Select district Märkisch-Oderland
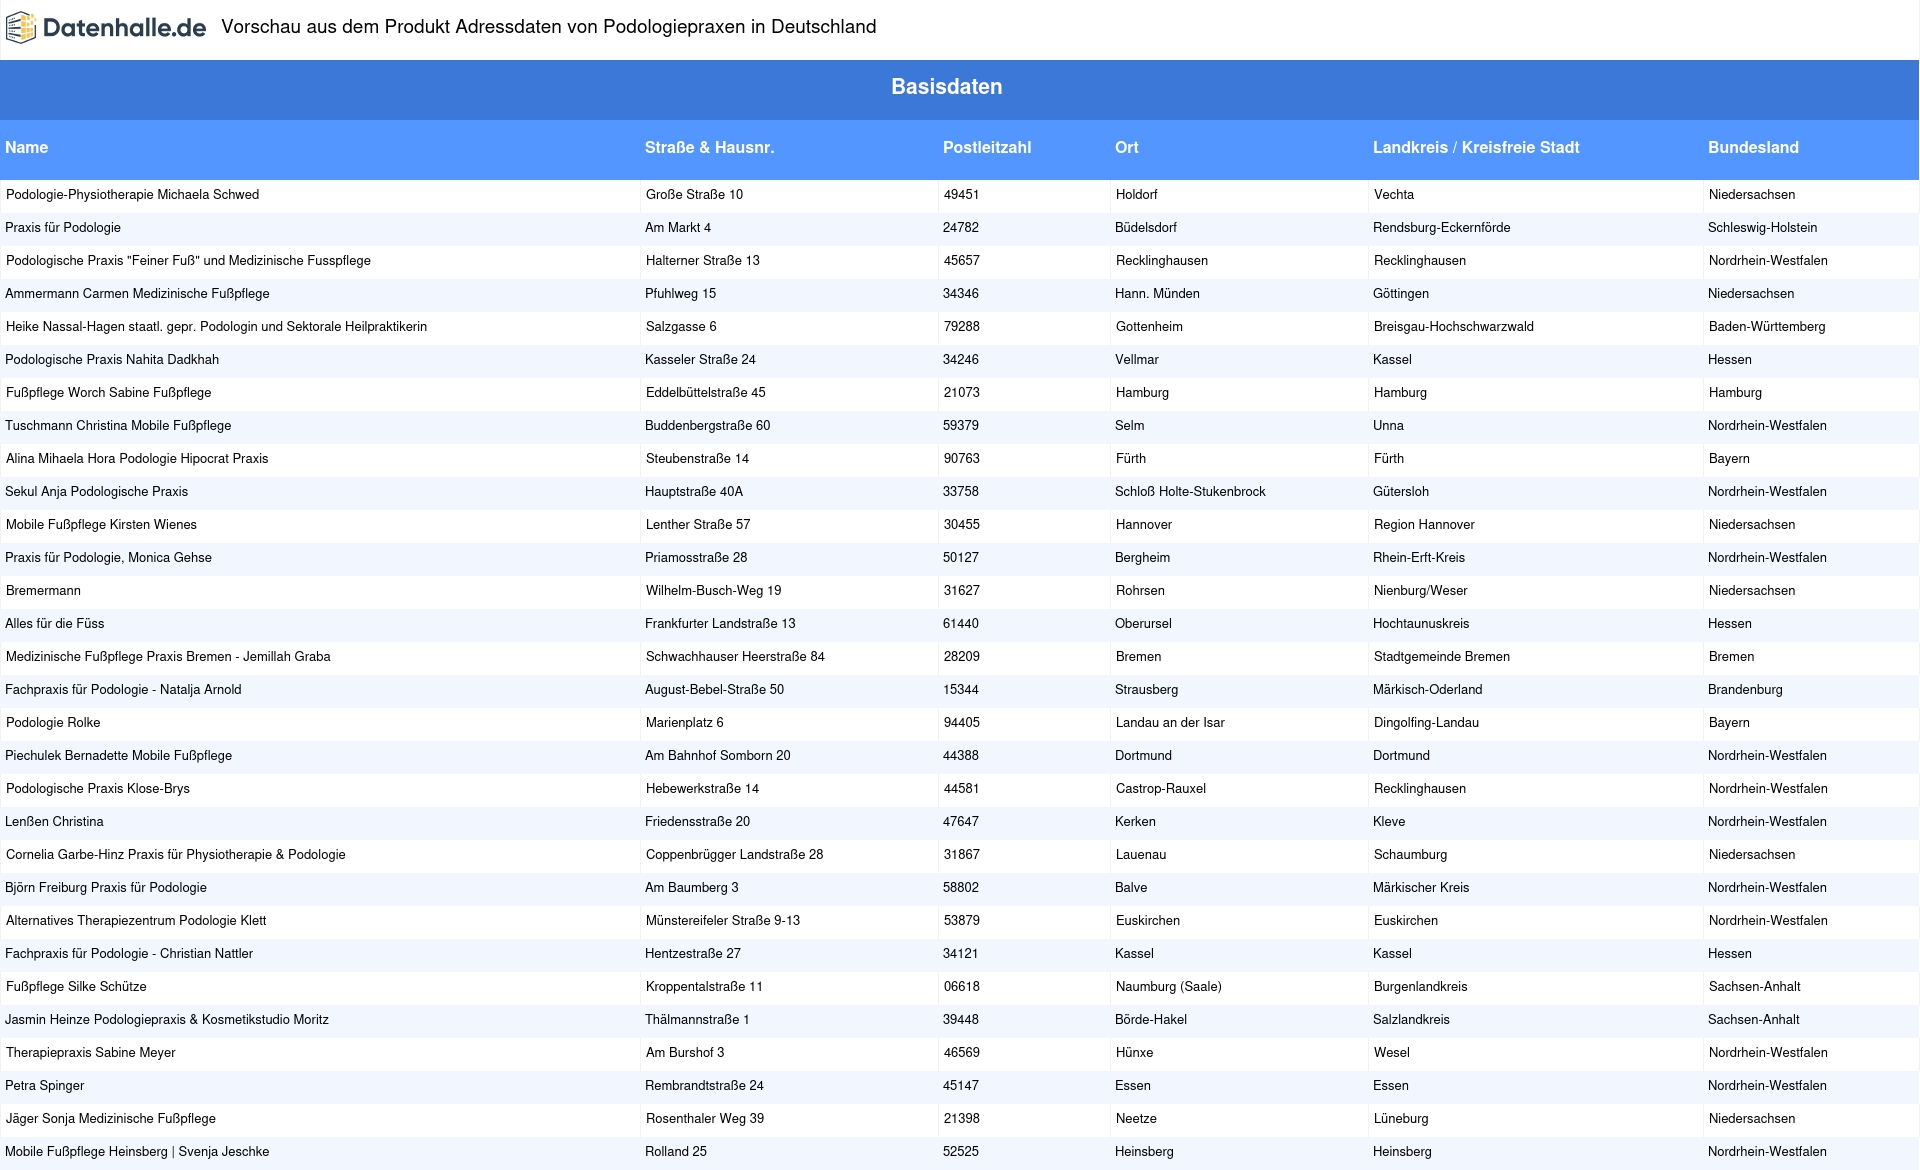Screen dimensions: 1920x1170 tap(1428, 690)
